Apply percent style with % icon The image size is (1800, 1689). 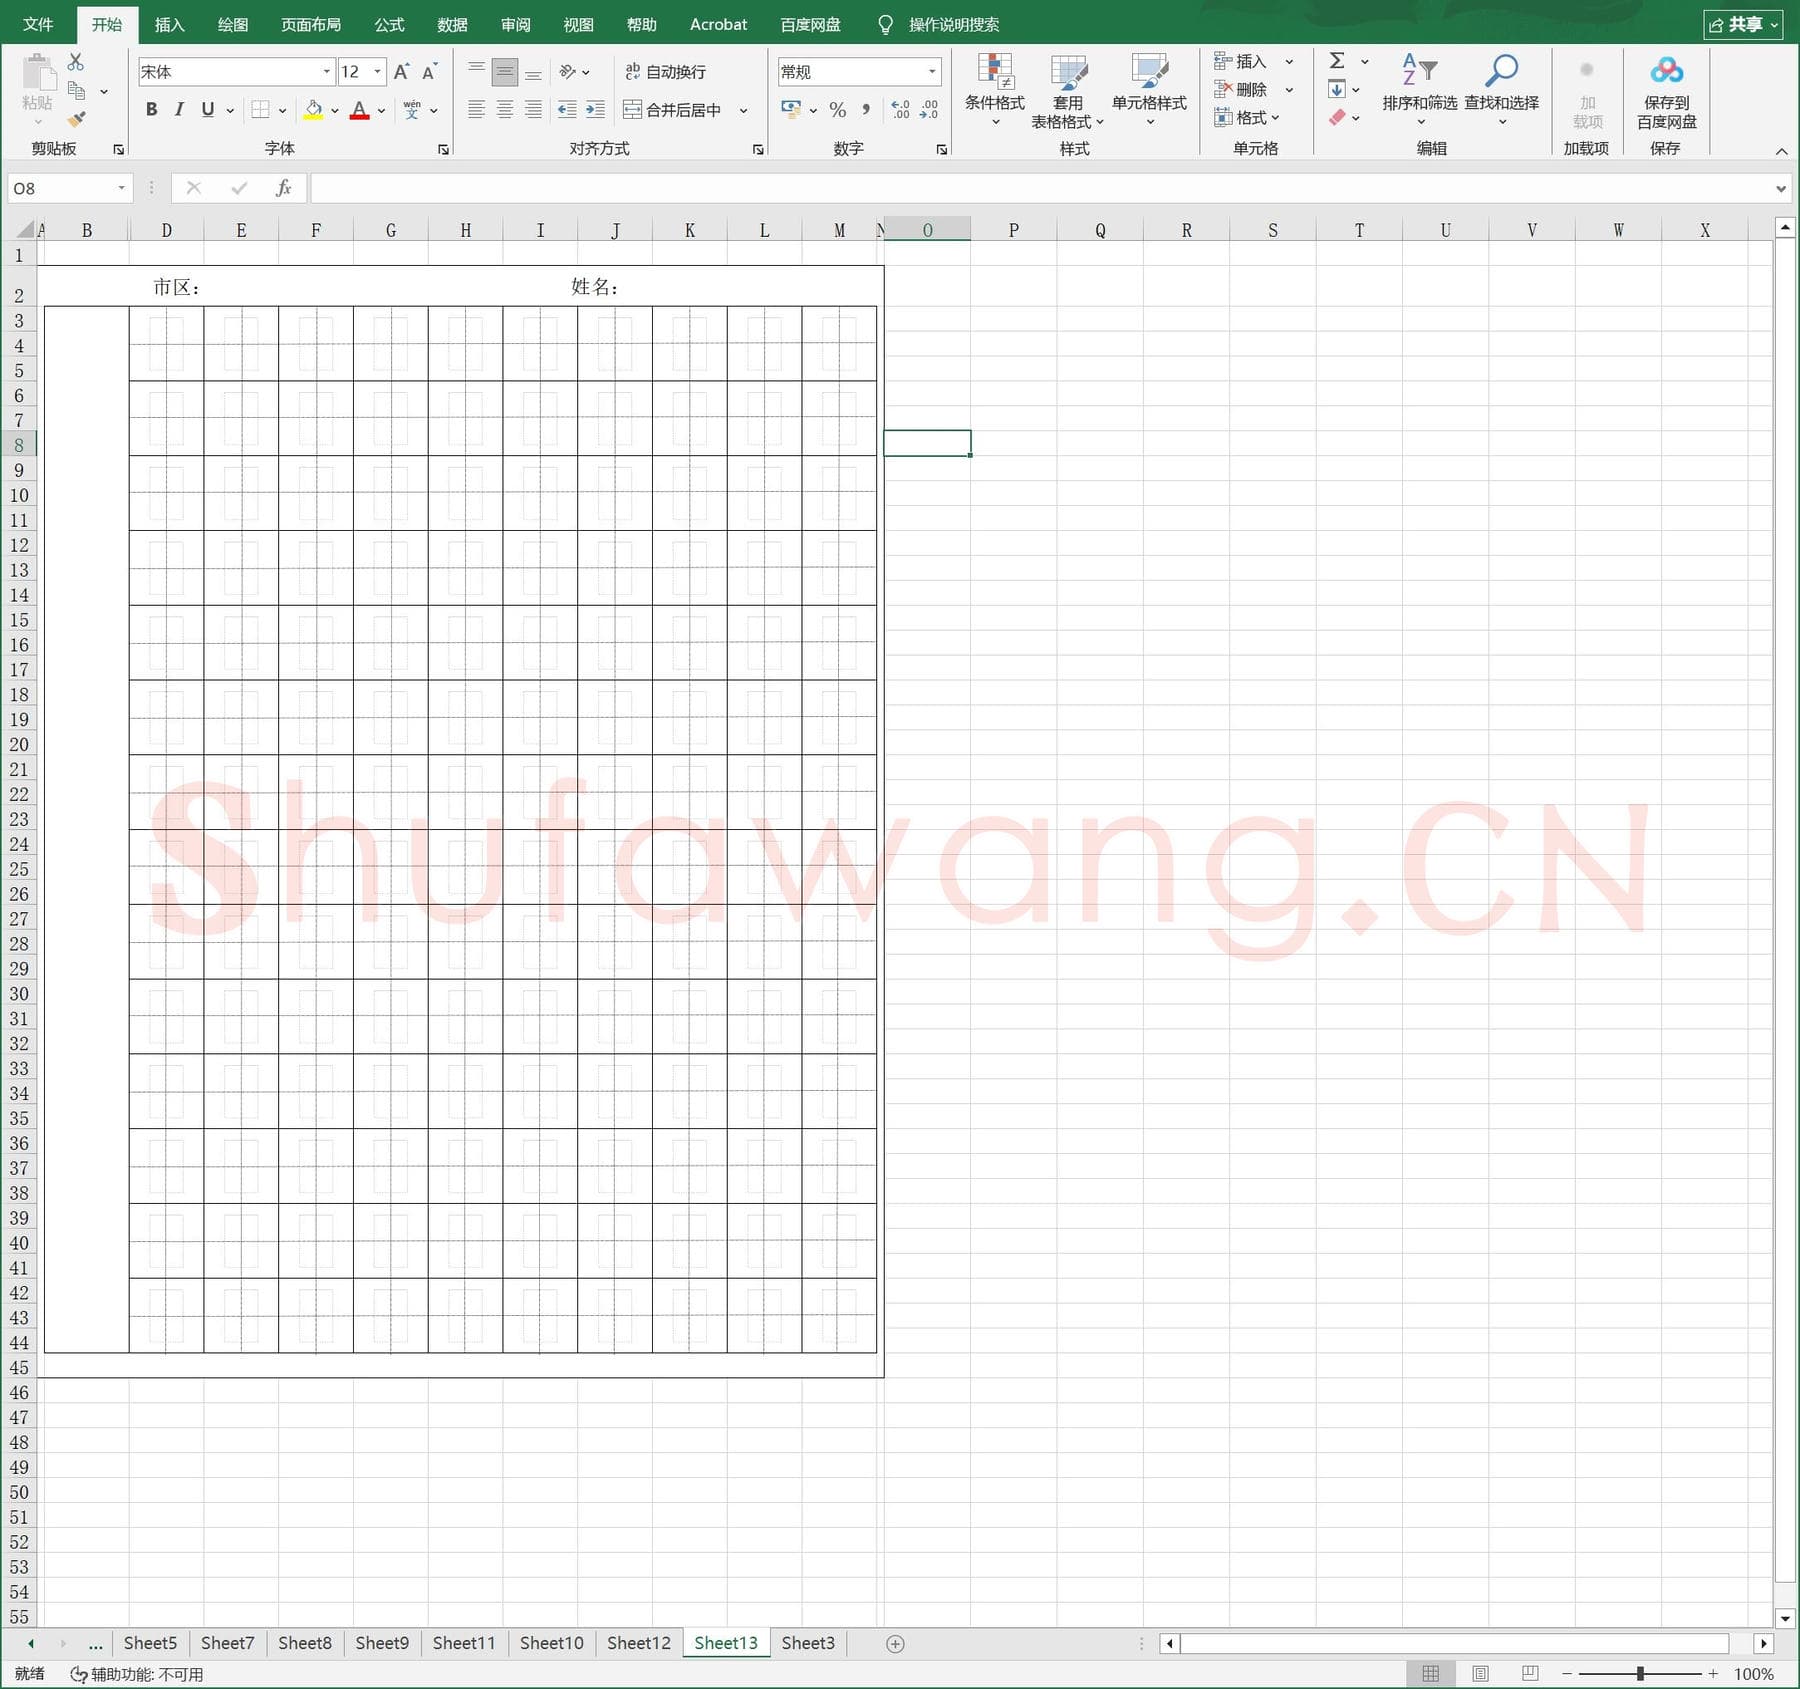838,110
